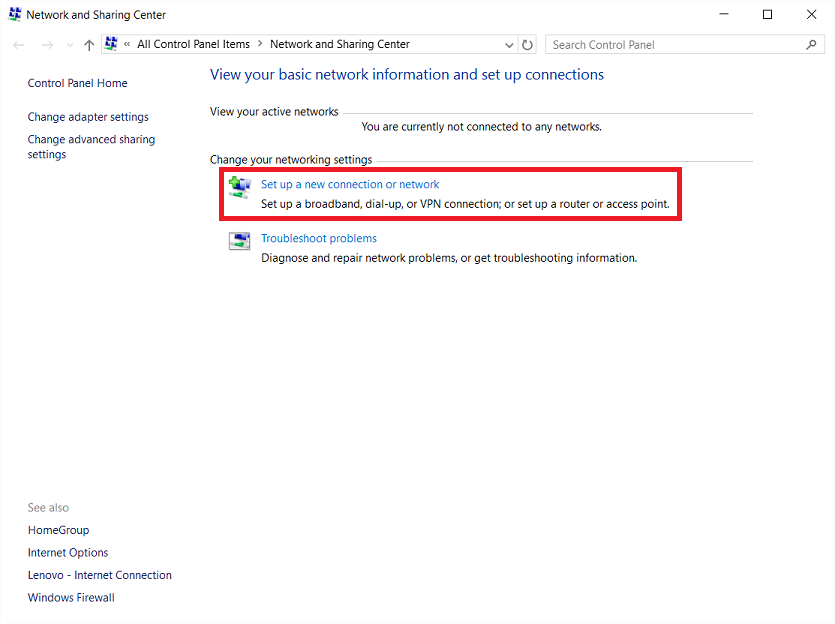The image size is (835, 624).
Task: Refresh the Network and Sharing Center page
Action: [x=528, y=45]
